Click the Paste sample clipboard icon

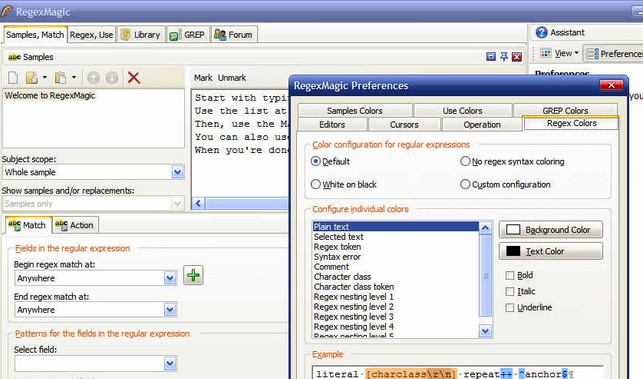tap(61, 78)
